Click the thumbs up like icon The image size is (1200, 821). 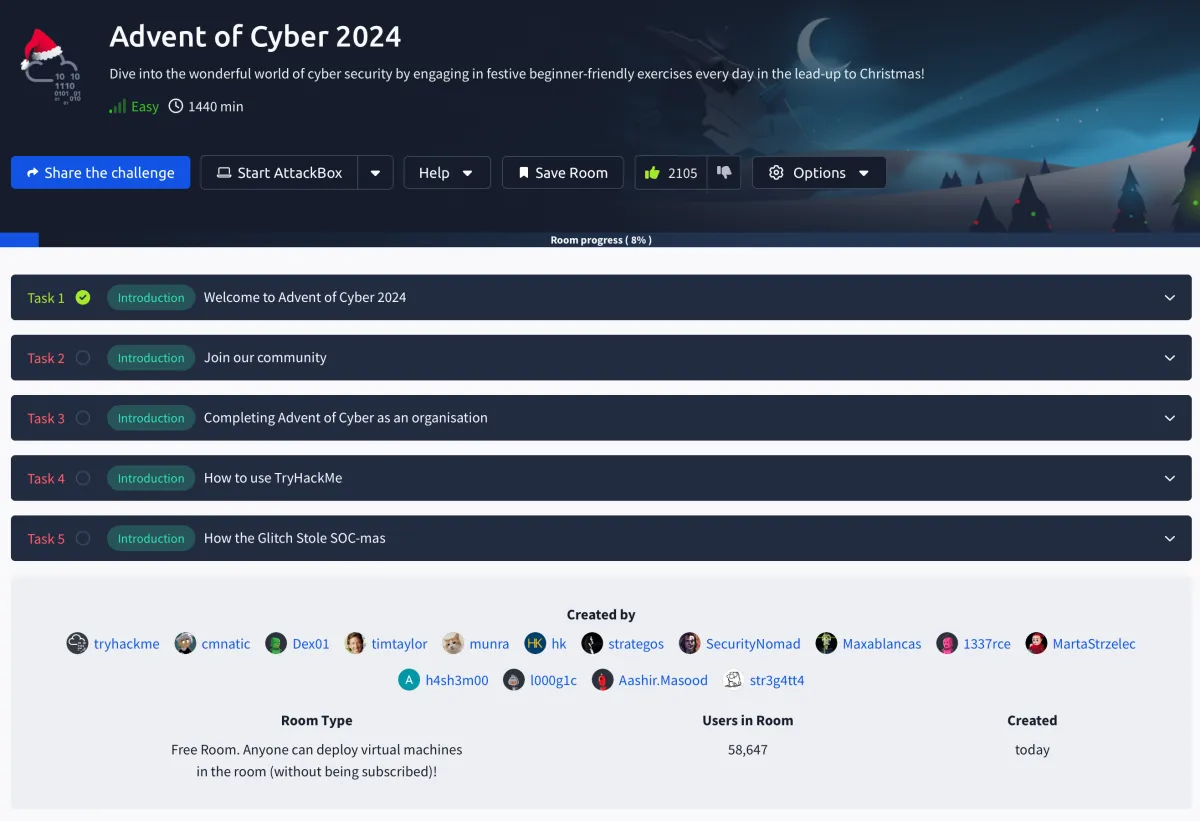(652, 173)
